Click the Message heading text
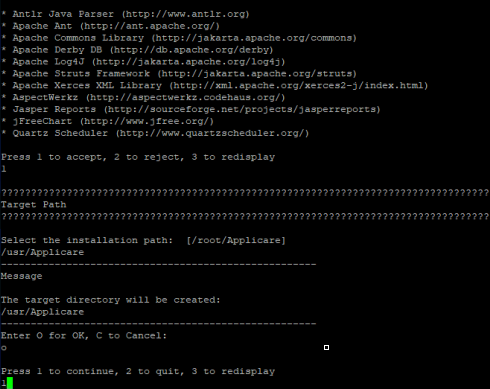 tap(21, 276)
